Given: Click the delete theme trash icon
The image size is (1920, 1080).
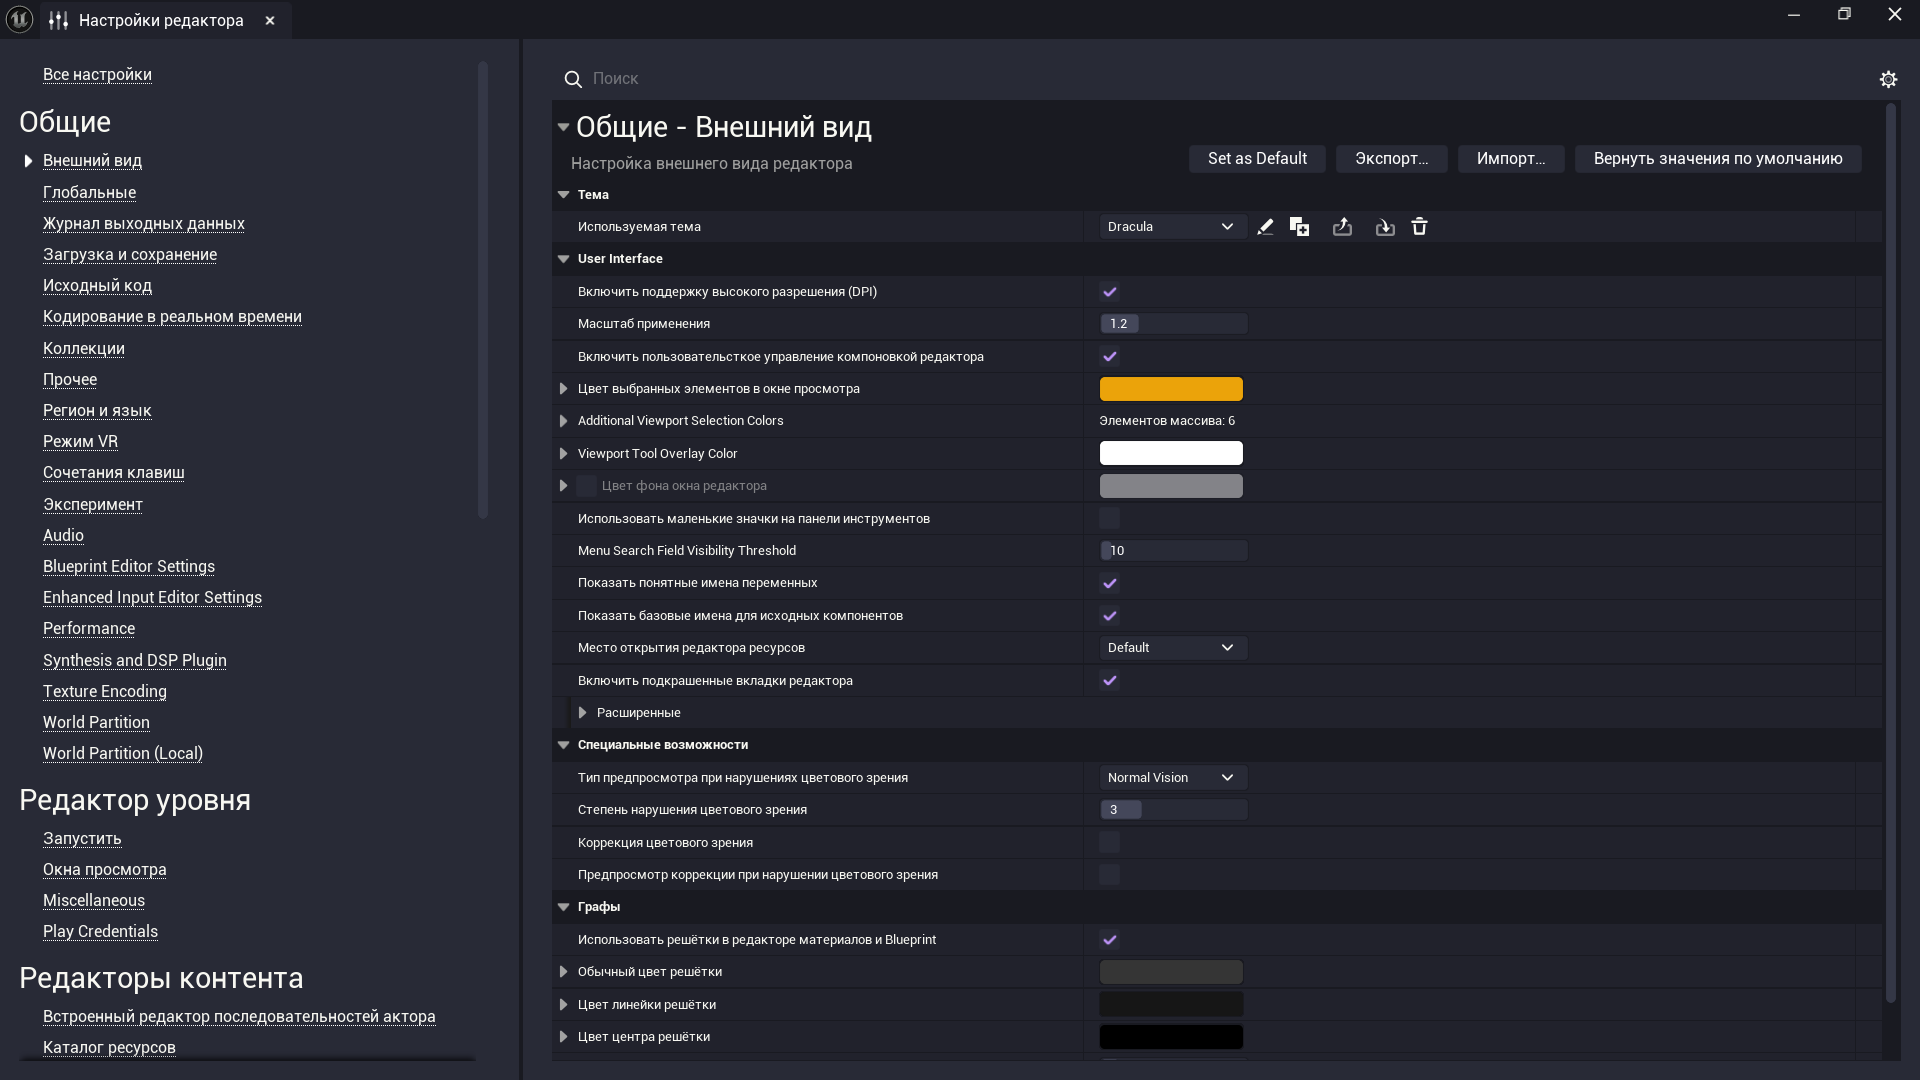Looking at the screenshot, I should point(1419,227).
